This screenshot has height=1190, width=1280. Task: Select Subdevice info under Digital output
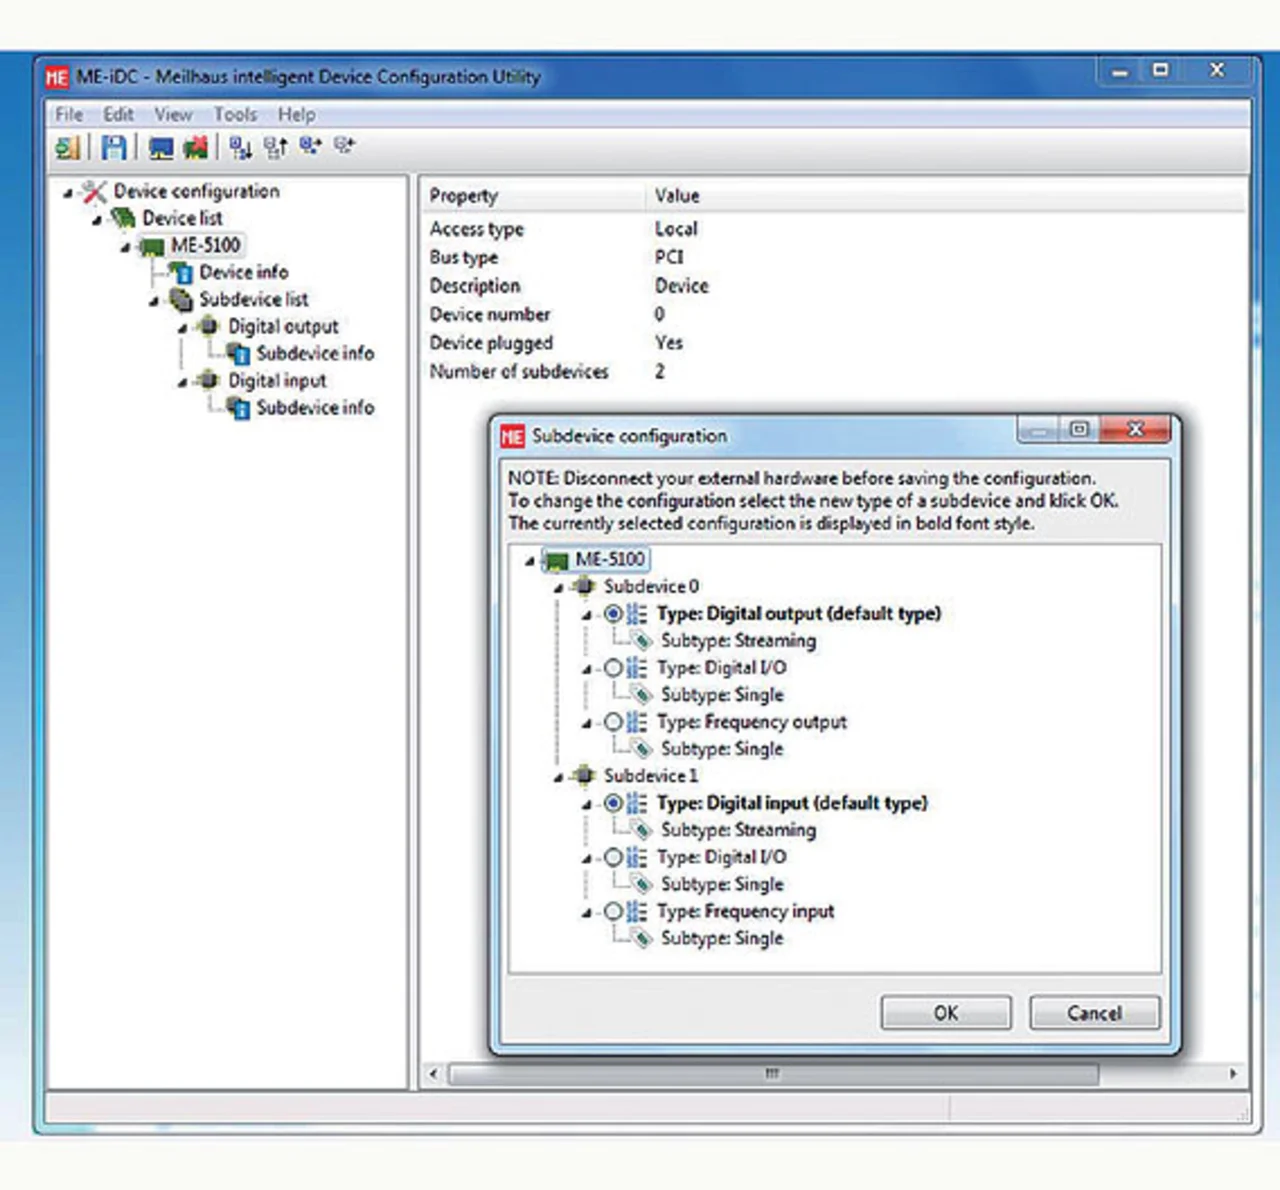(x=315, y=353)
